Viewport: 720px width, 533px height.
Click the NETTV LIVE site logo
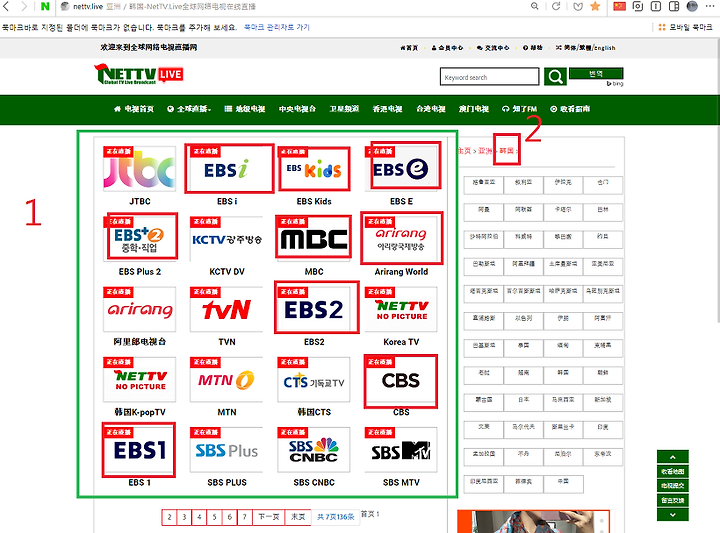pos(139,74)
